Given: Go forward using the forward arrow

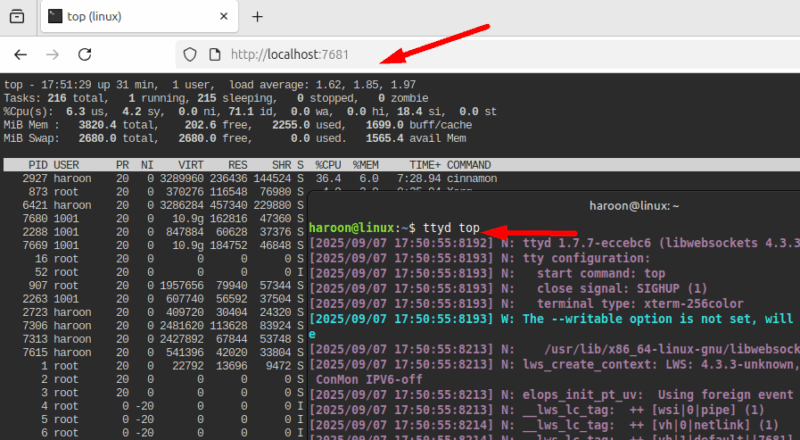Looking at the screenshot, I should pyautogui.click(x=53, y=55).
